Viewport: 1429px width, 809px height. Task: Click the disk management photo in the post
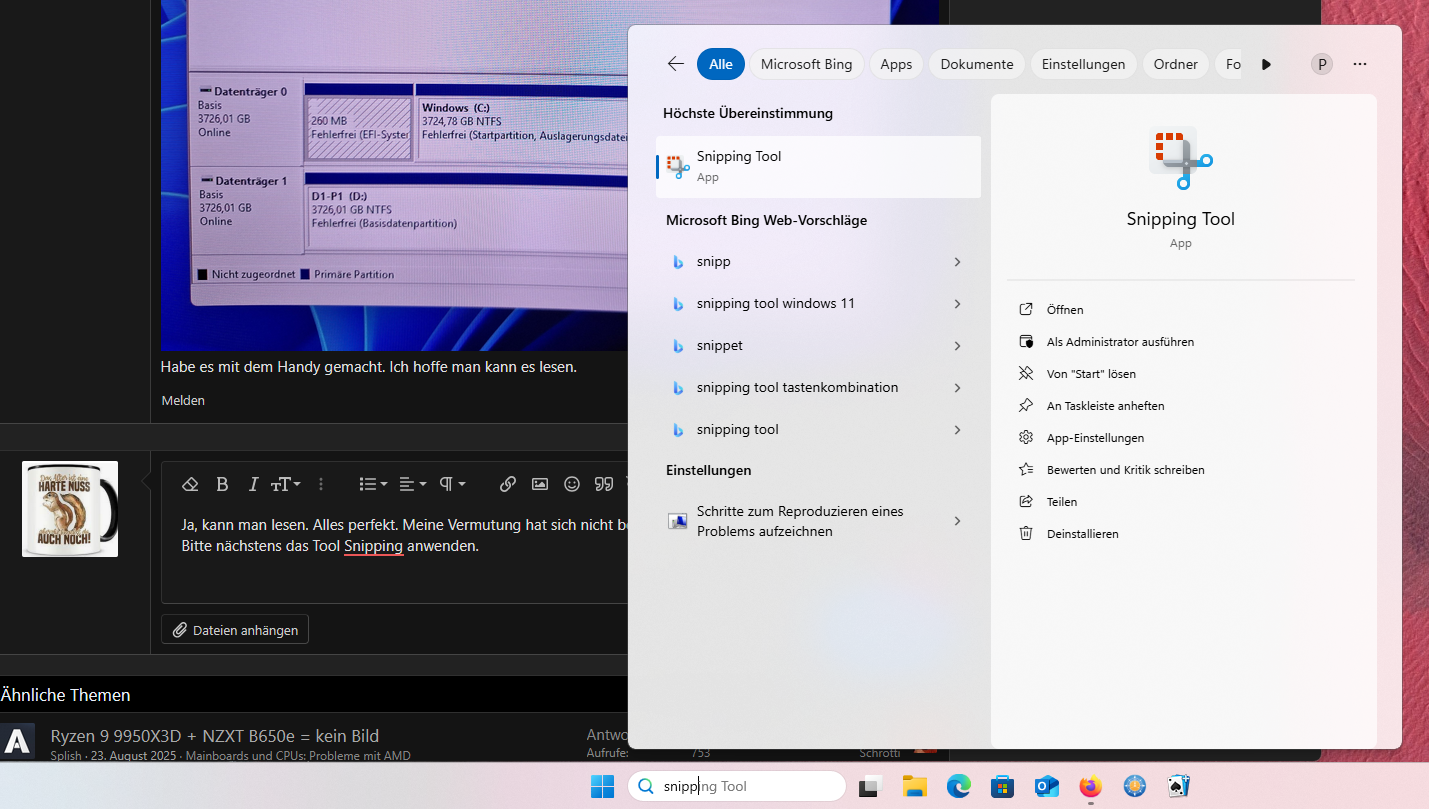pyautogui.click(x=395, y=175)
